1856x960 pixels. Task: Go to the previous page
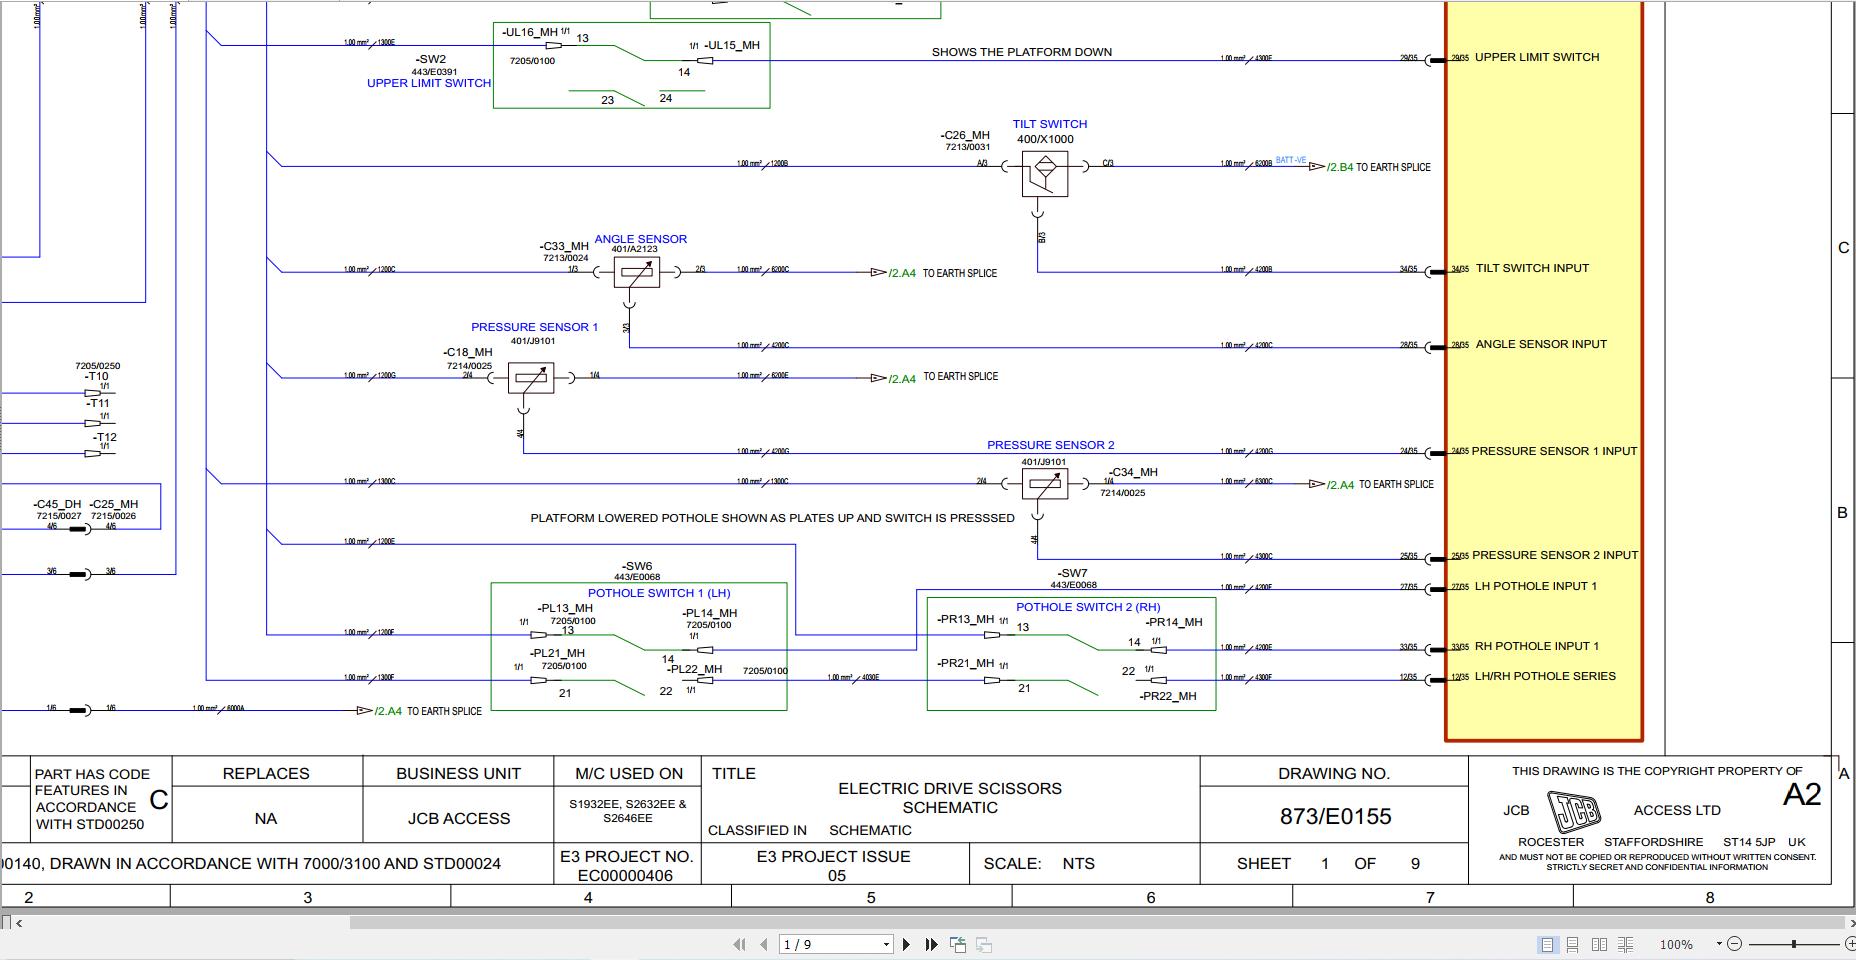764,944
